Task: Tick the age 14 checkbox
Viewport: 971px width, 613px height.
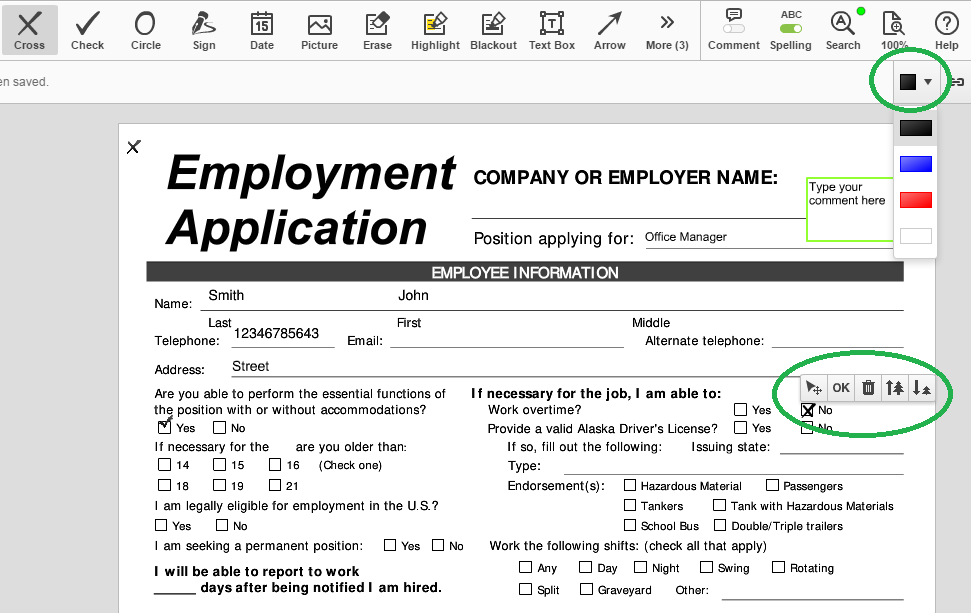Action: 164,464
